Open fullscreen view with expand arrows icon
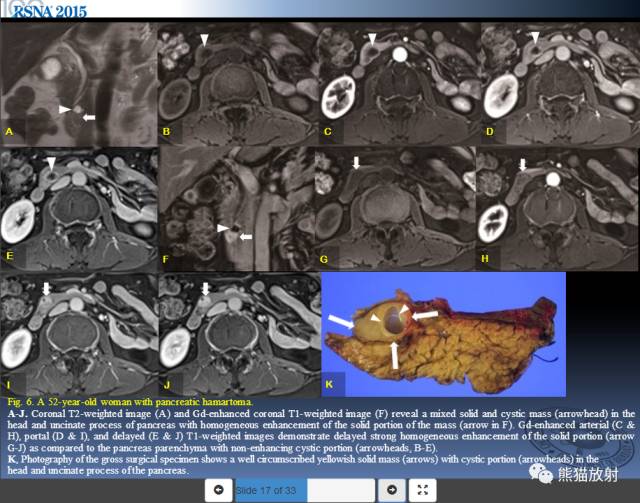Viewport: 640px width, 503px height. [423, 490]
